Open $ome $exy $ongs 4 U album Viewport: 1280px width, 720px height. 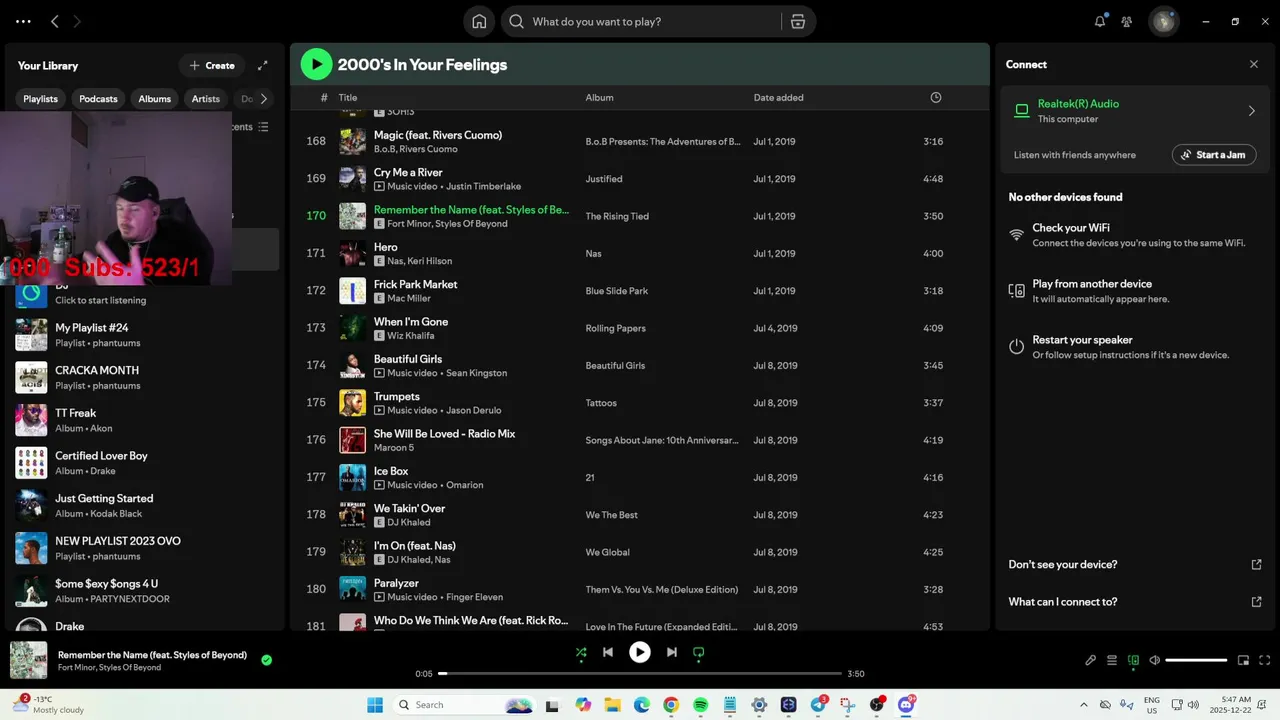pos(145,591)
